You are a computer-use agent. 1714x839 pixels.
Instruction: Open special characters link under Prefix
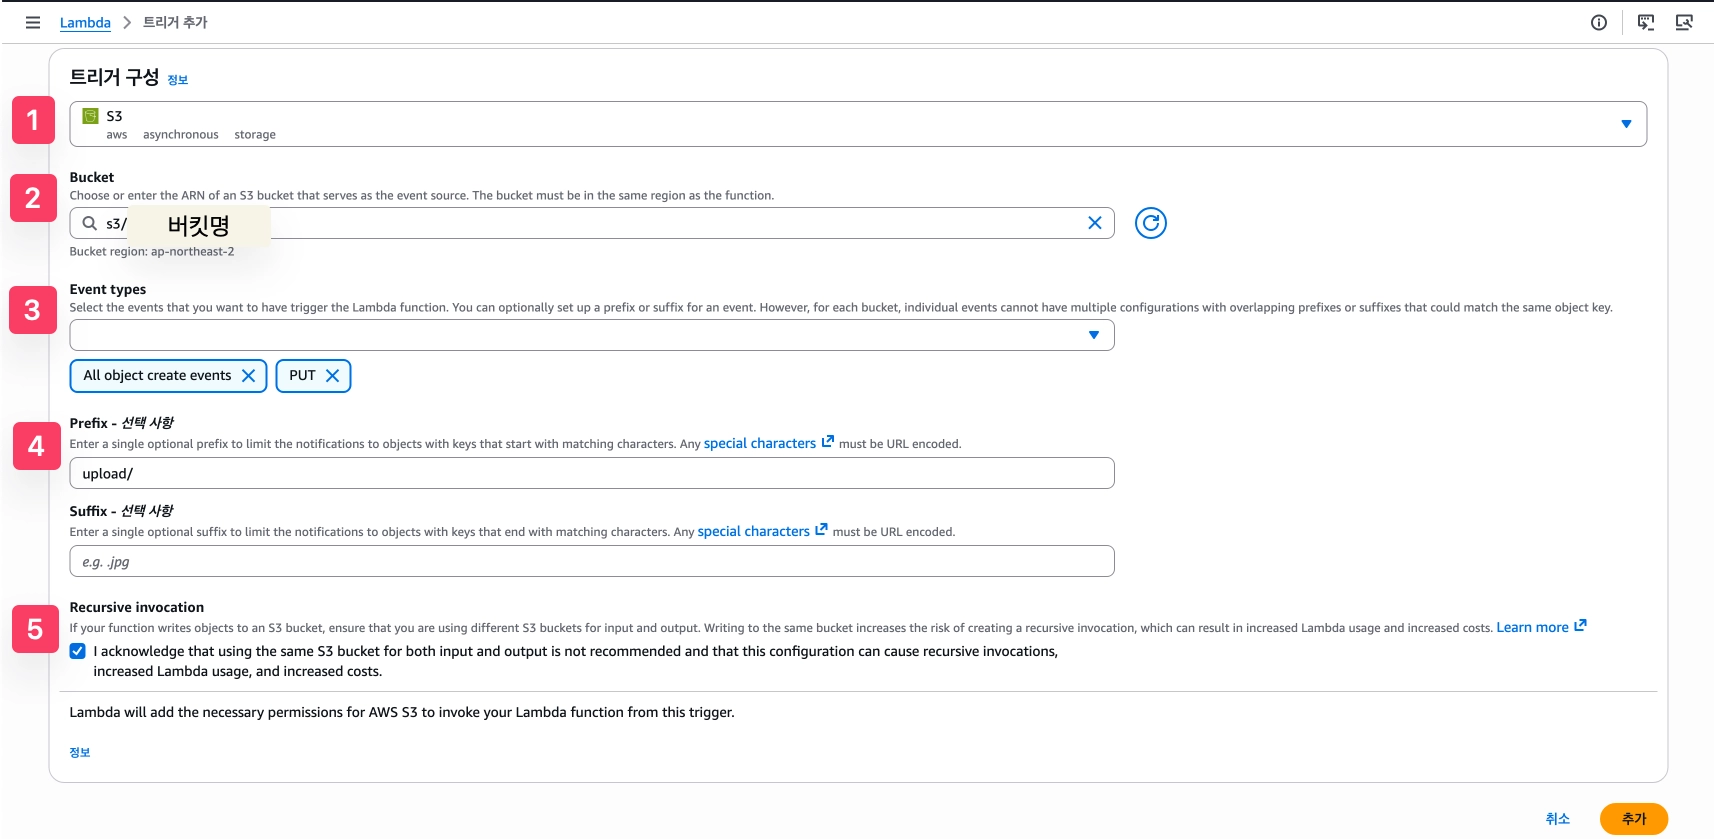tap(760, 443)
